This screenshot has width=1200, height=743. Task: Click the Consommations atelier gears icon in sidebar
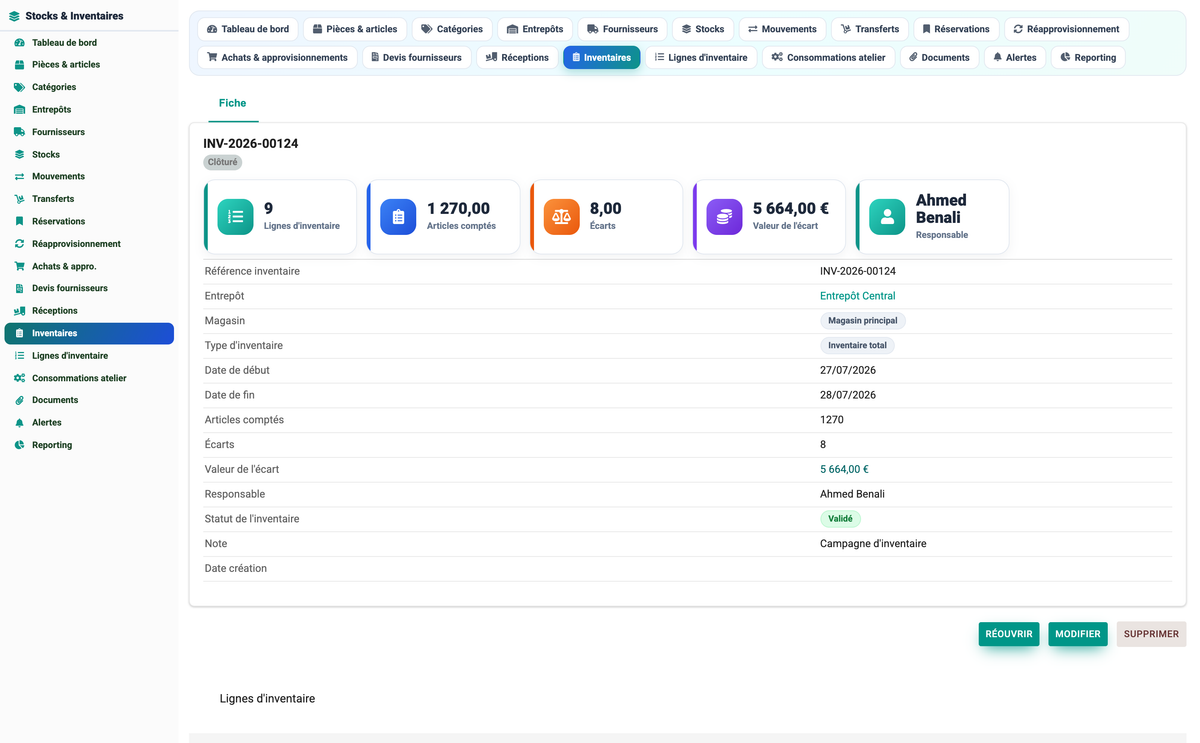pyautogui.click(x=19, y=378)
